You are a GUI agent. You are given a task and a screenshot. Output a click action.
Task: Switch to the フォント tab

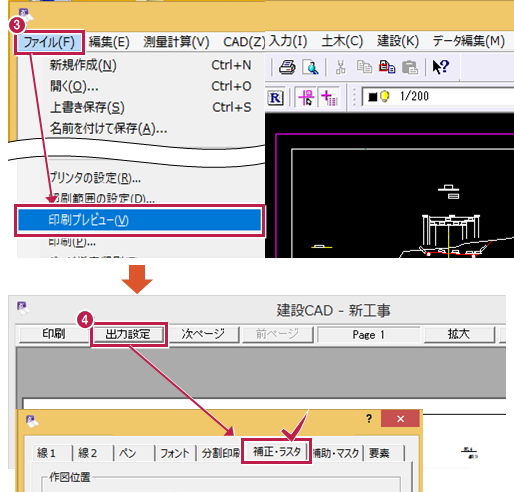click(174, 453)
